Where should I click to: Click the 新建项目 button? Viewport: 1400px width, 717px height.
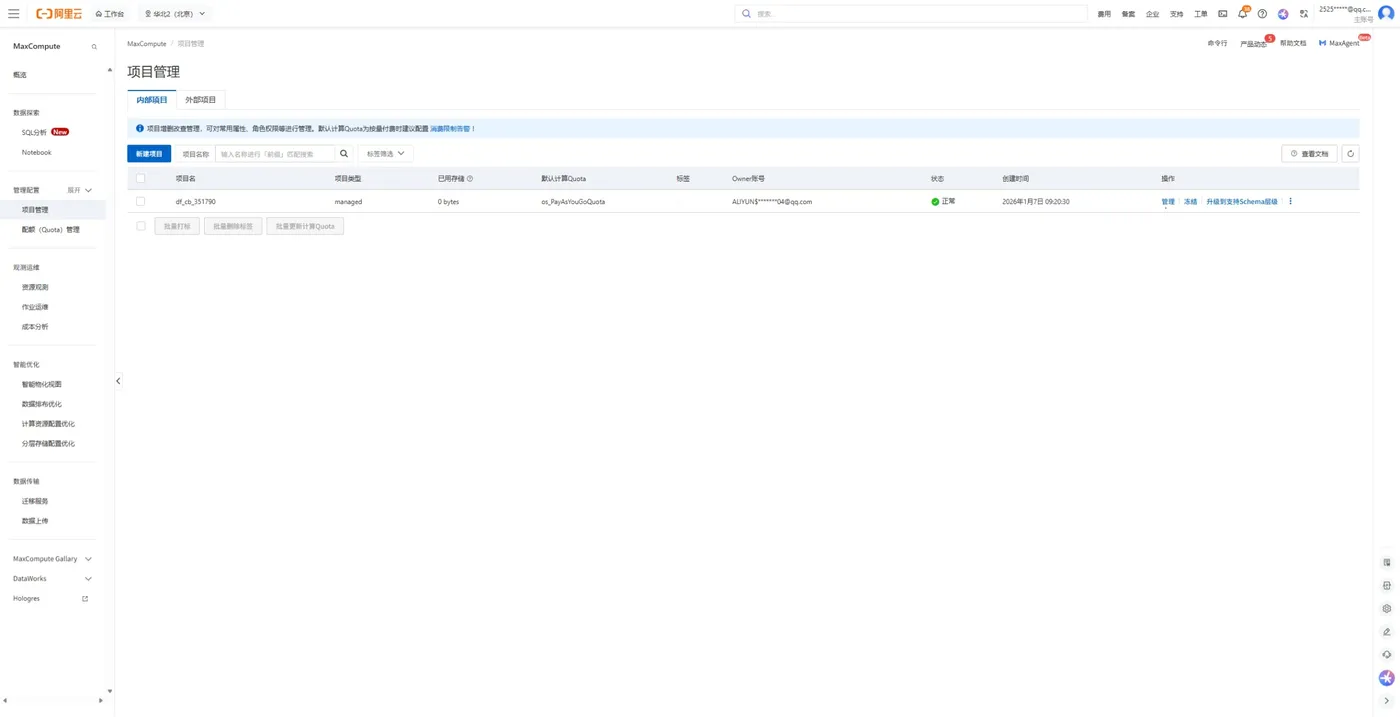pyautogui.click(x=148, y=153)
